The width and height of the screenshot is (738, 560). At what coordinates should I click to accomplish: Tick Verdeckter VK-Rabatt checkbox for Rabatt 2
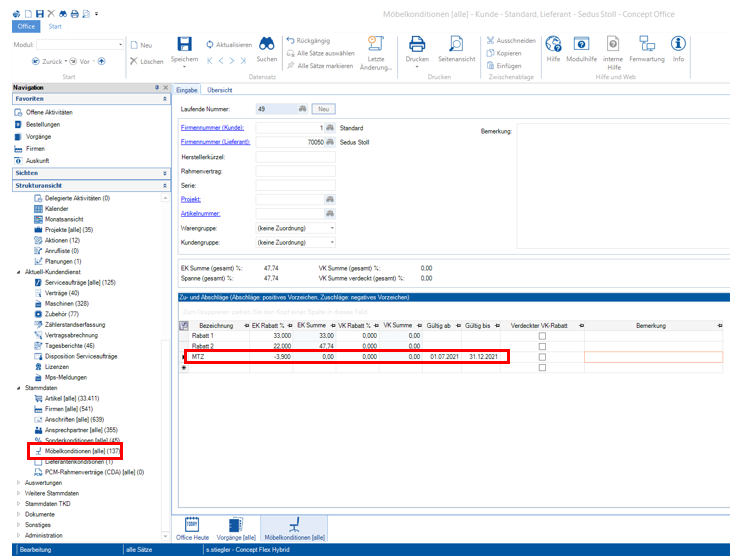(x=542, y=346)
